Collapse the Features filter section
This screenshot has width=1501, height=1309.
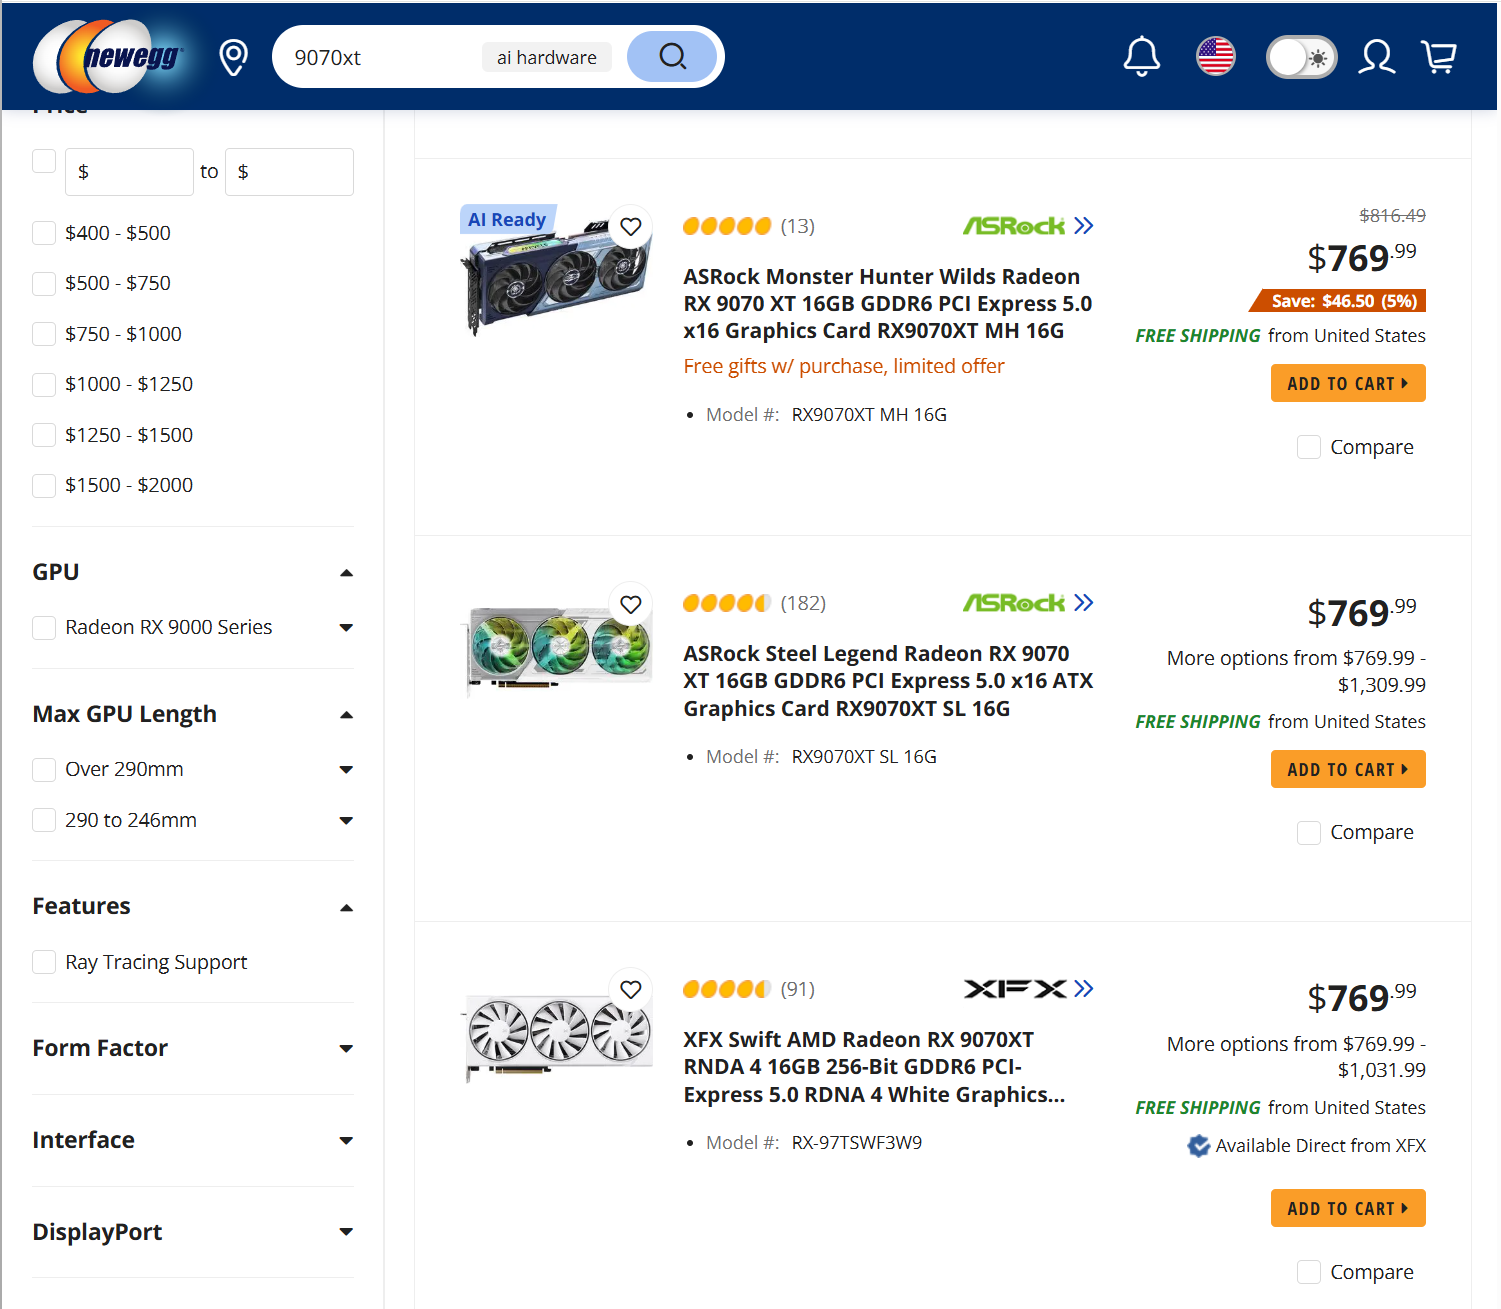pyautogui.click(x=346, y=908)
